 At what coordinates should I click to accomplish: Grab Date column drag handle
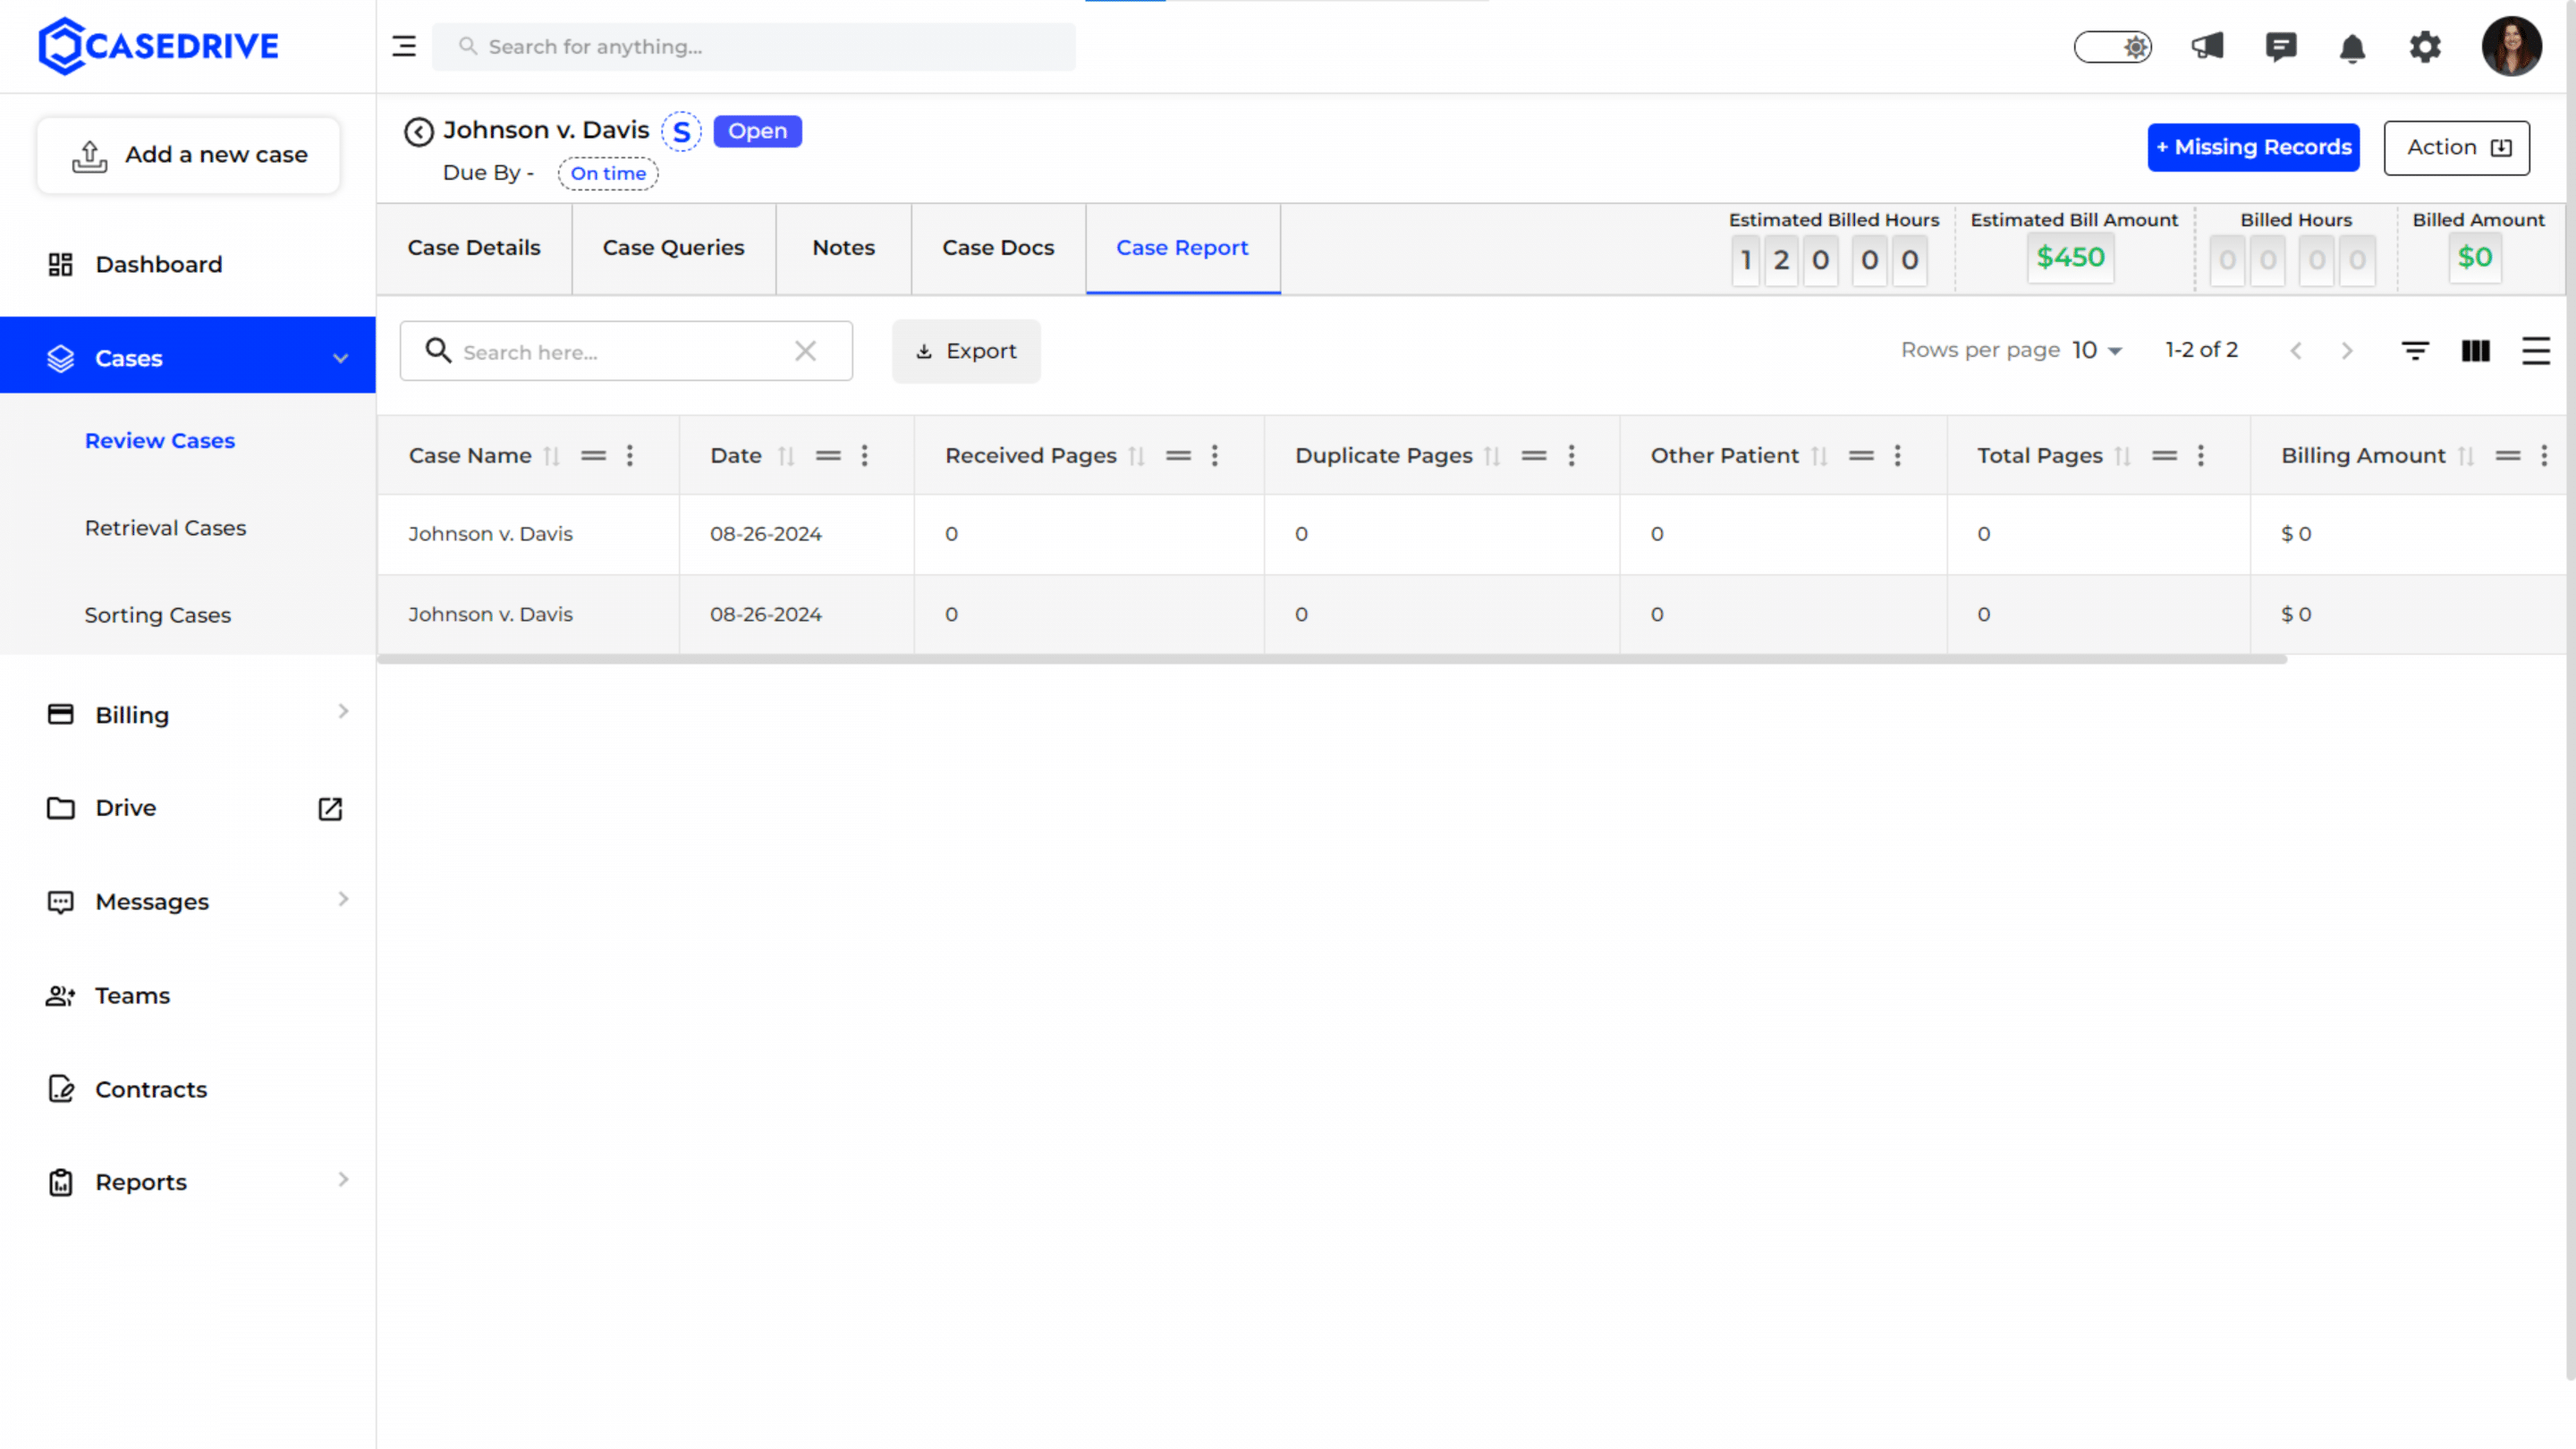828,456
